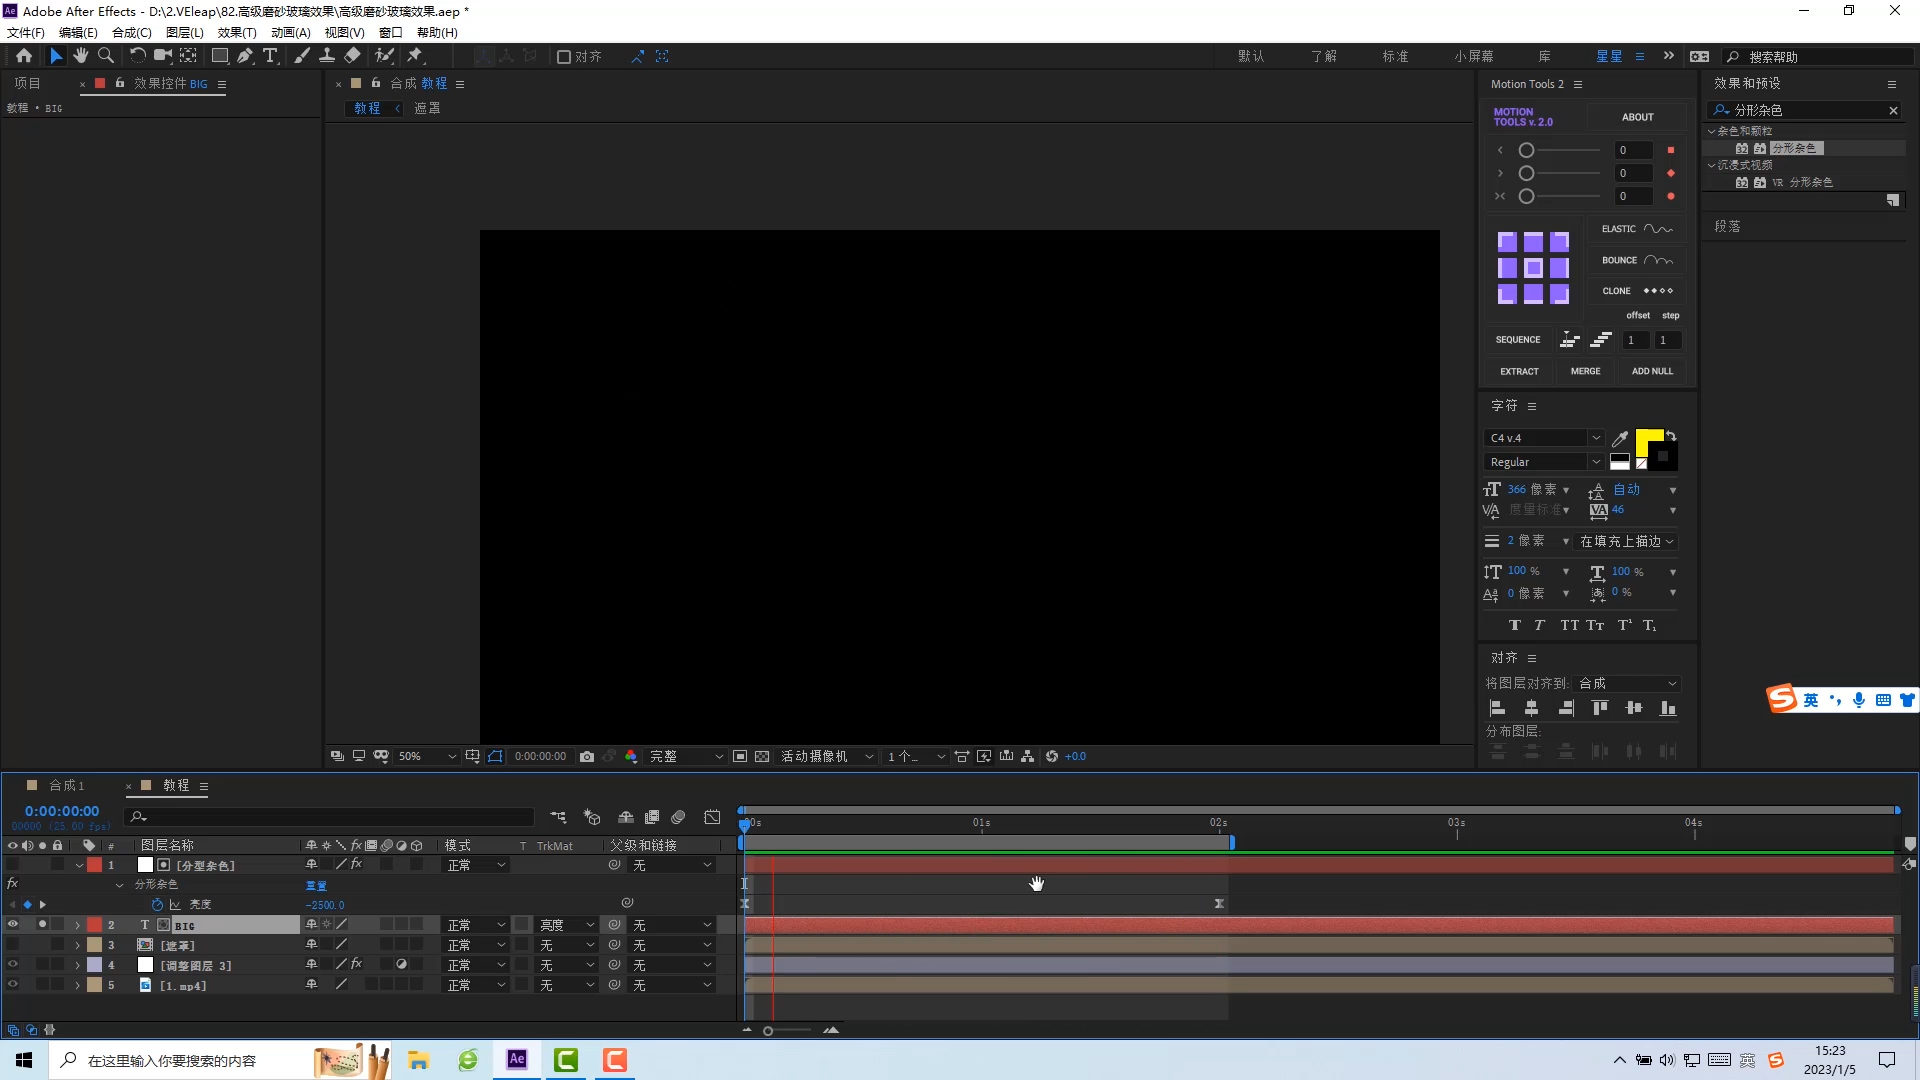1920x1080 pixels.
Task: Switch to the 合成1 timeline tab
Action: [67, 786]
